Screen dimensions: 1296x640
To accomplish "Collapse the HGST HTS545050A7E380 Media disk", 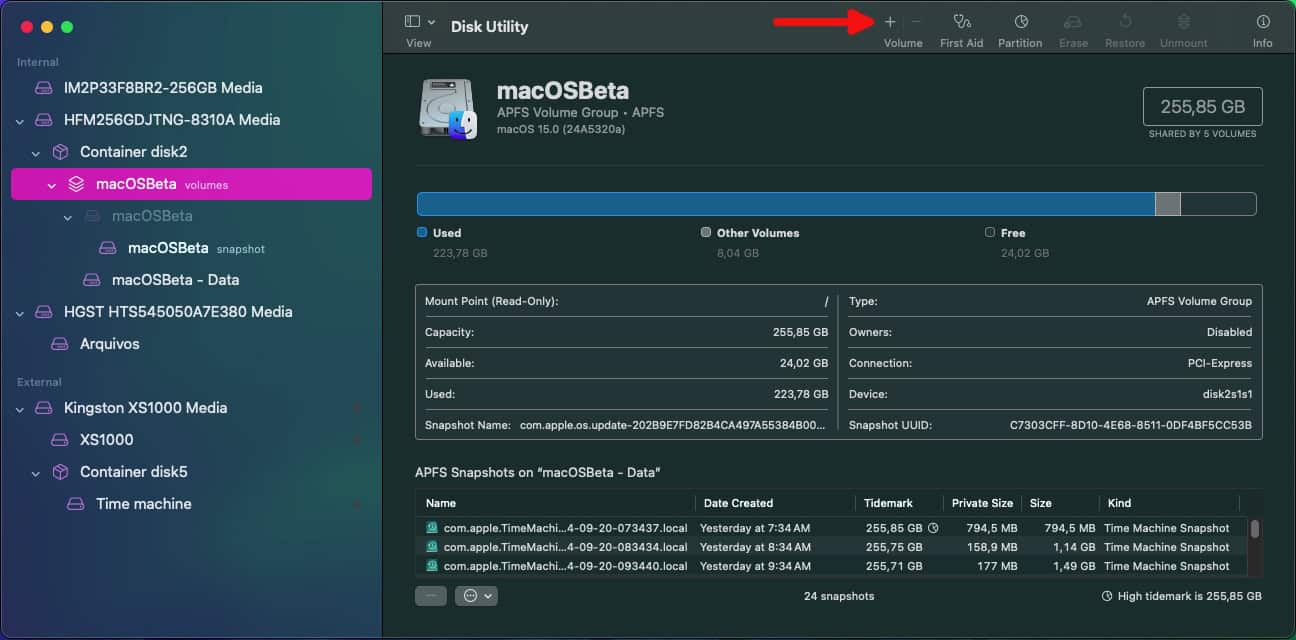I will coord(20,312).
